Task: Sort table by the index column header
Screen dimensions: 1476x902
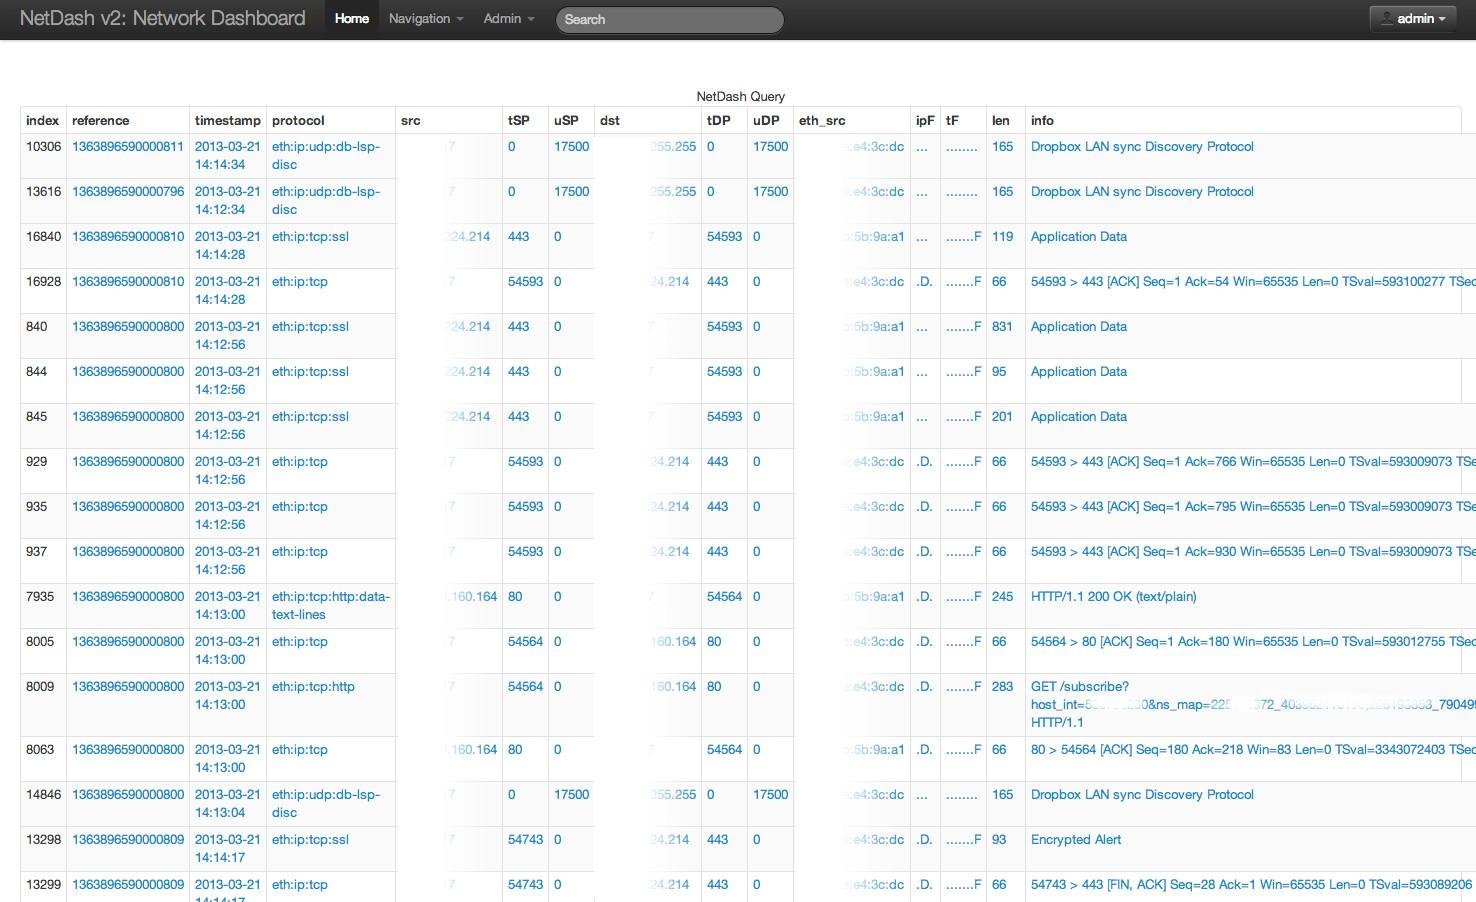Action: 42,120
